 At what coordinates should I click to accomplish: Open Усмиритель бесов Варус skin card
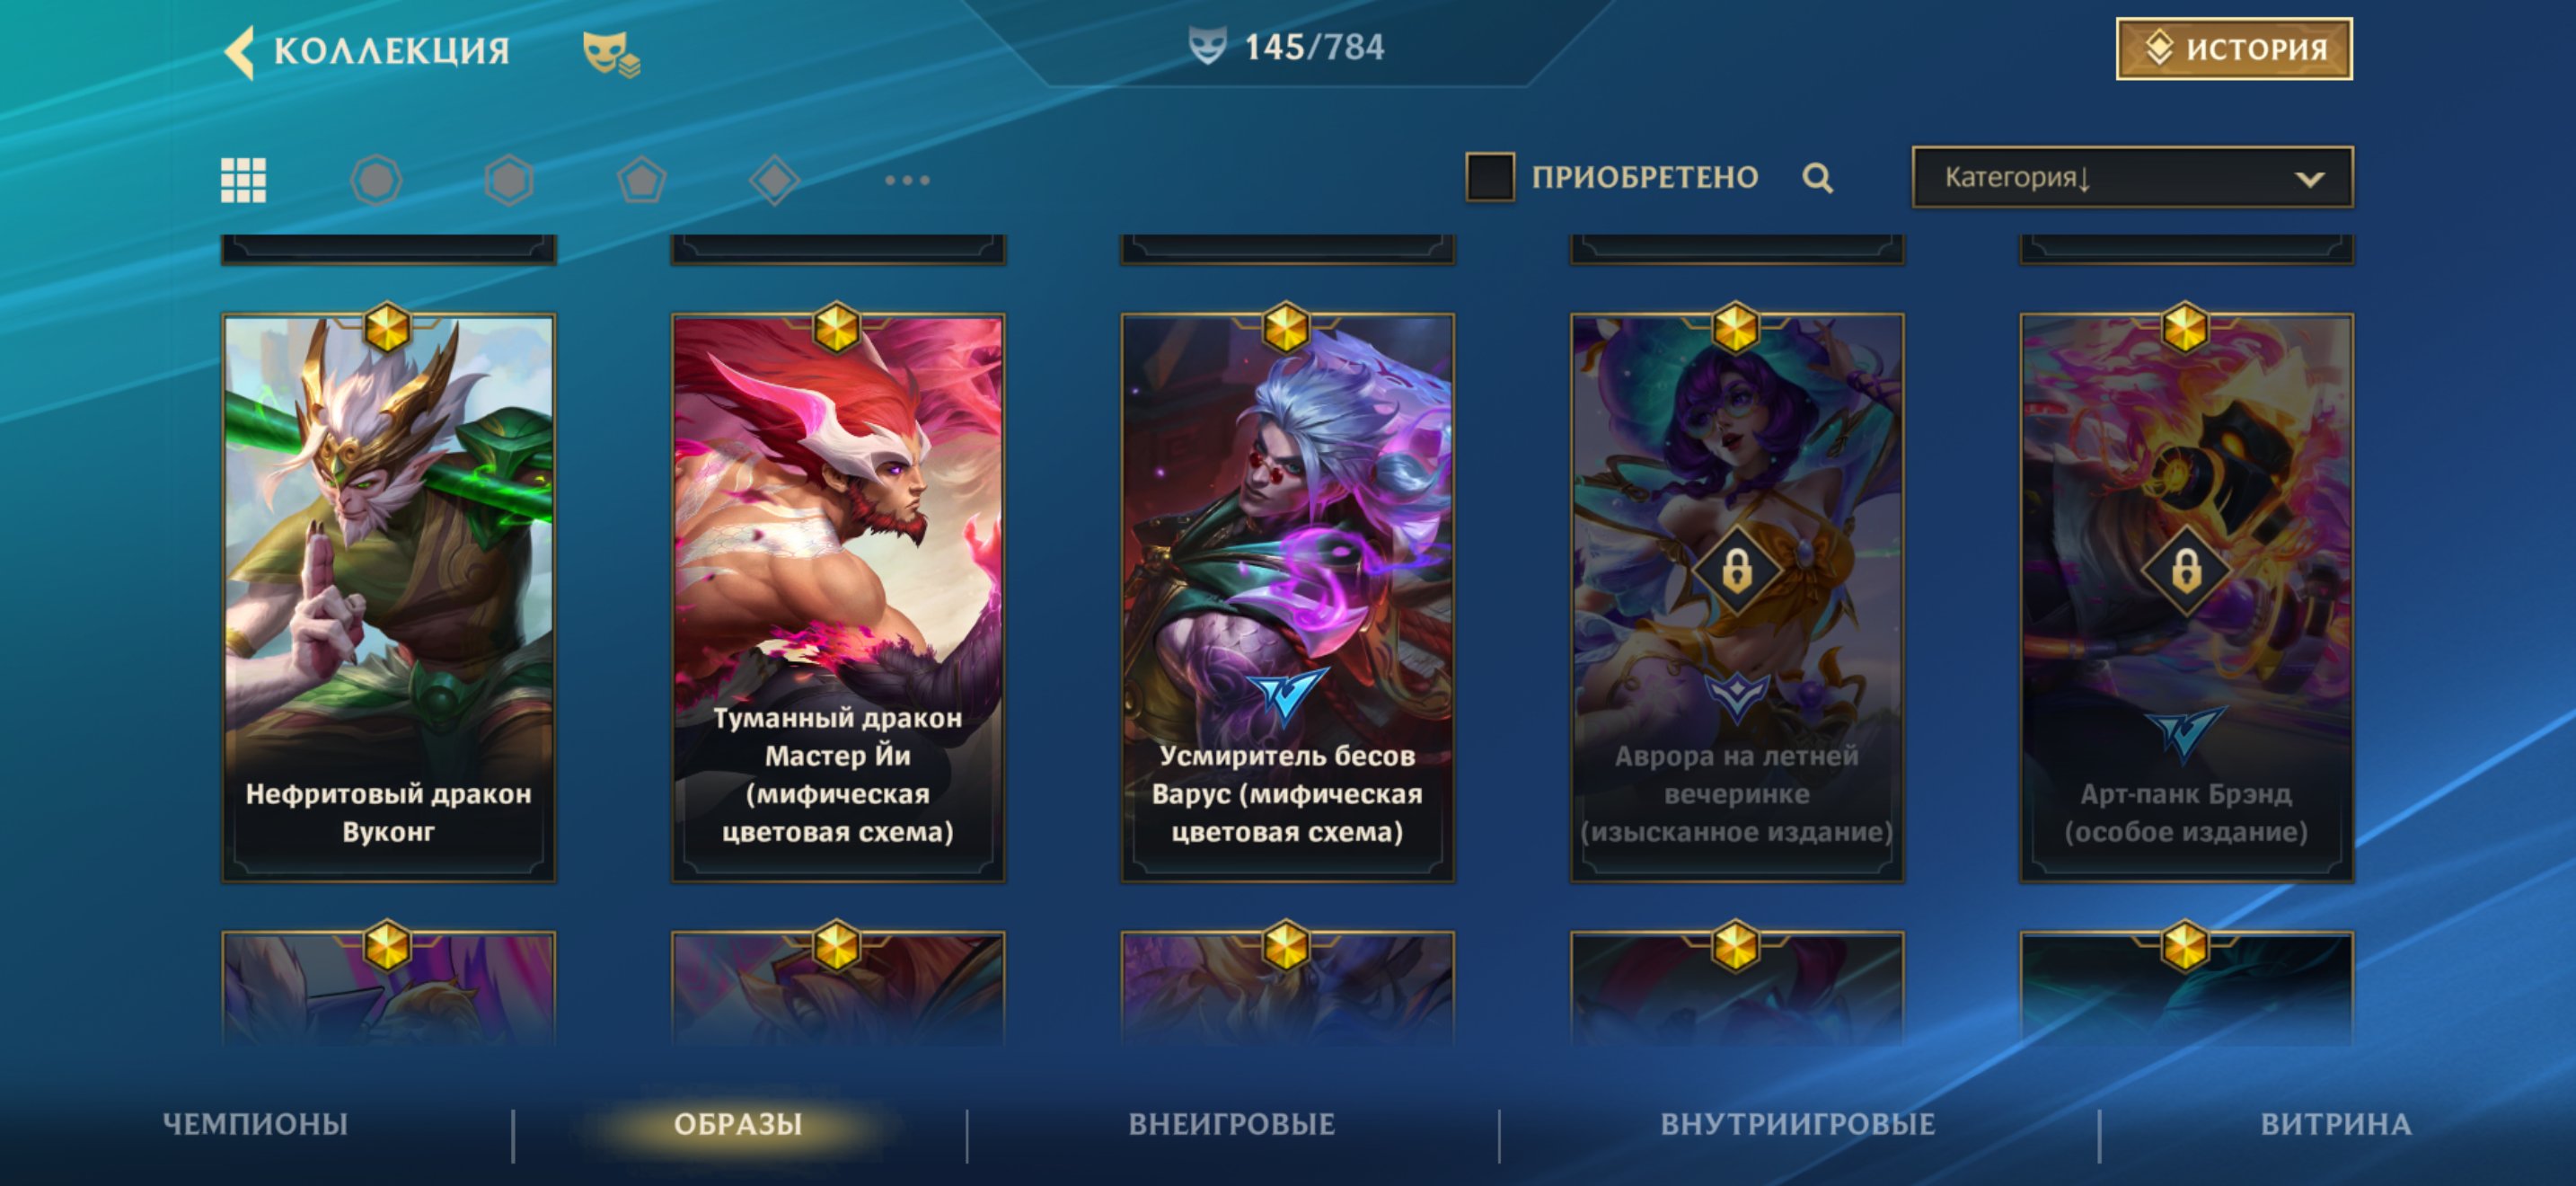(1287, 598)
